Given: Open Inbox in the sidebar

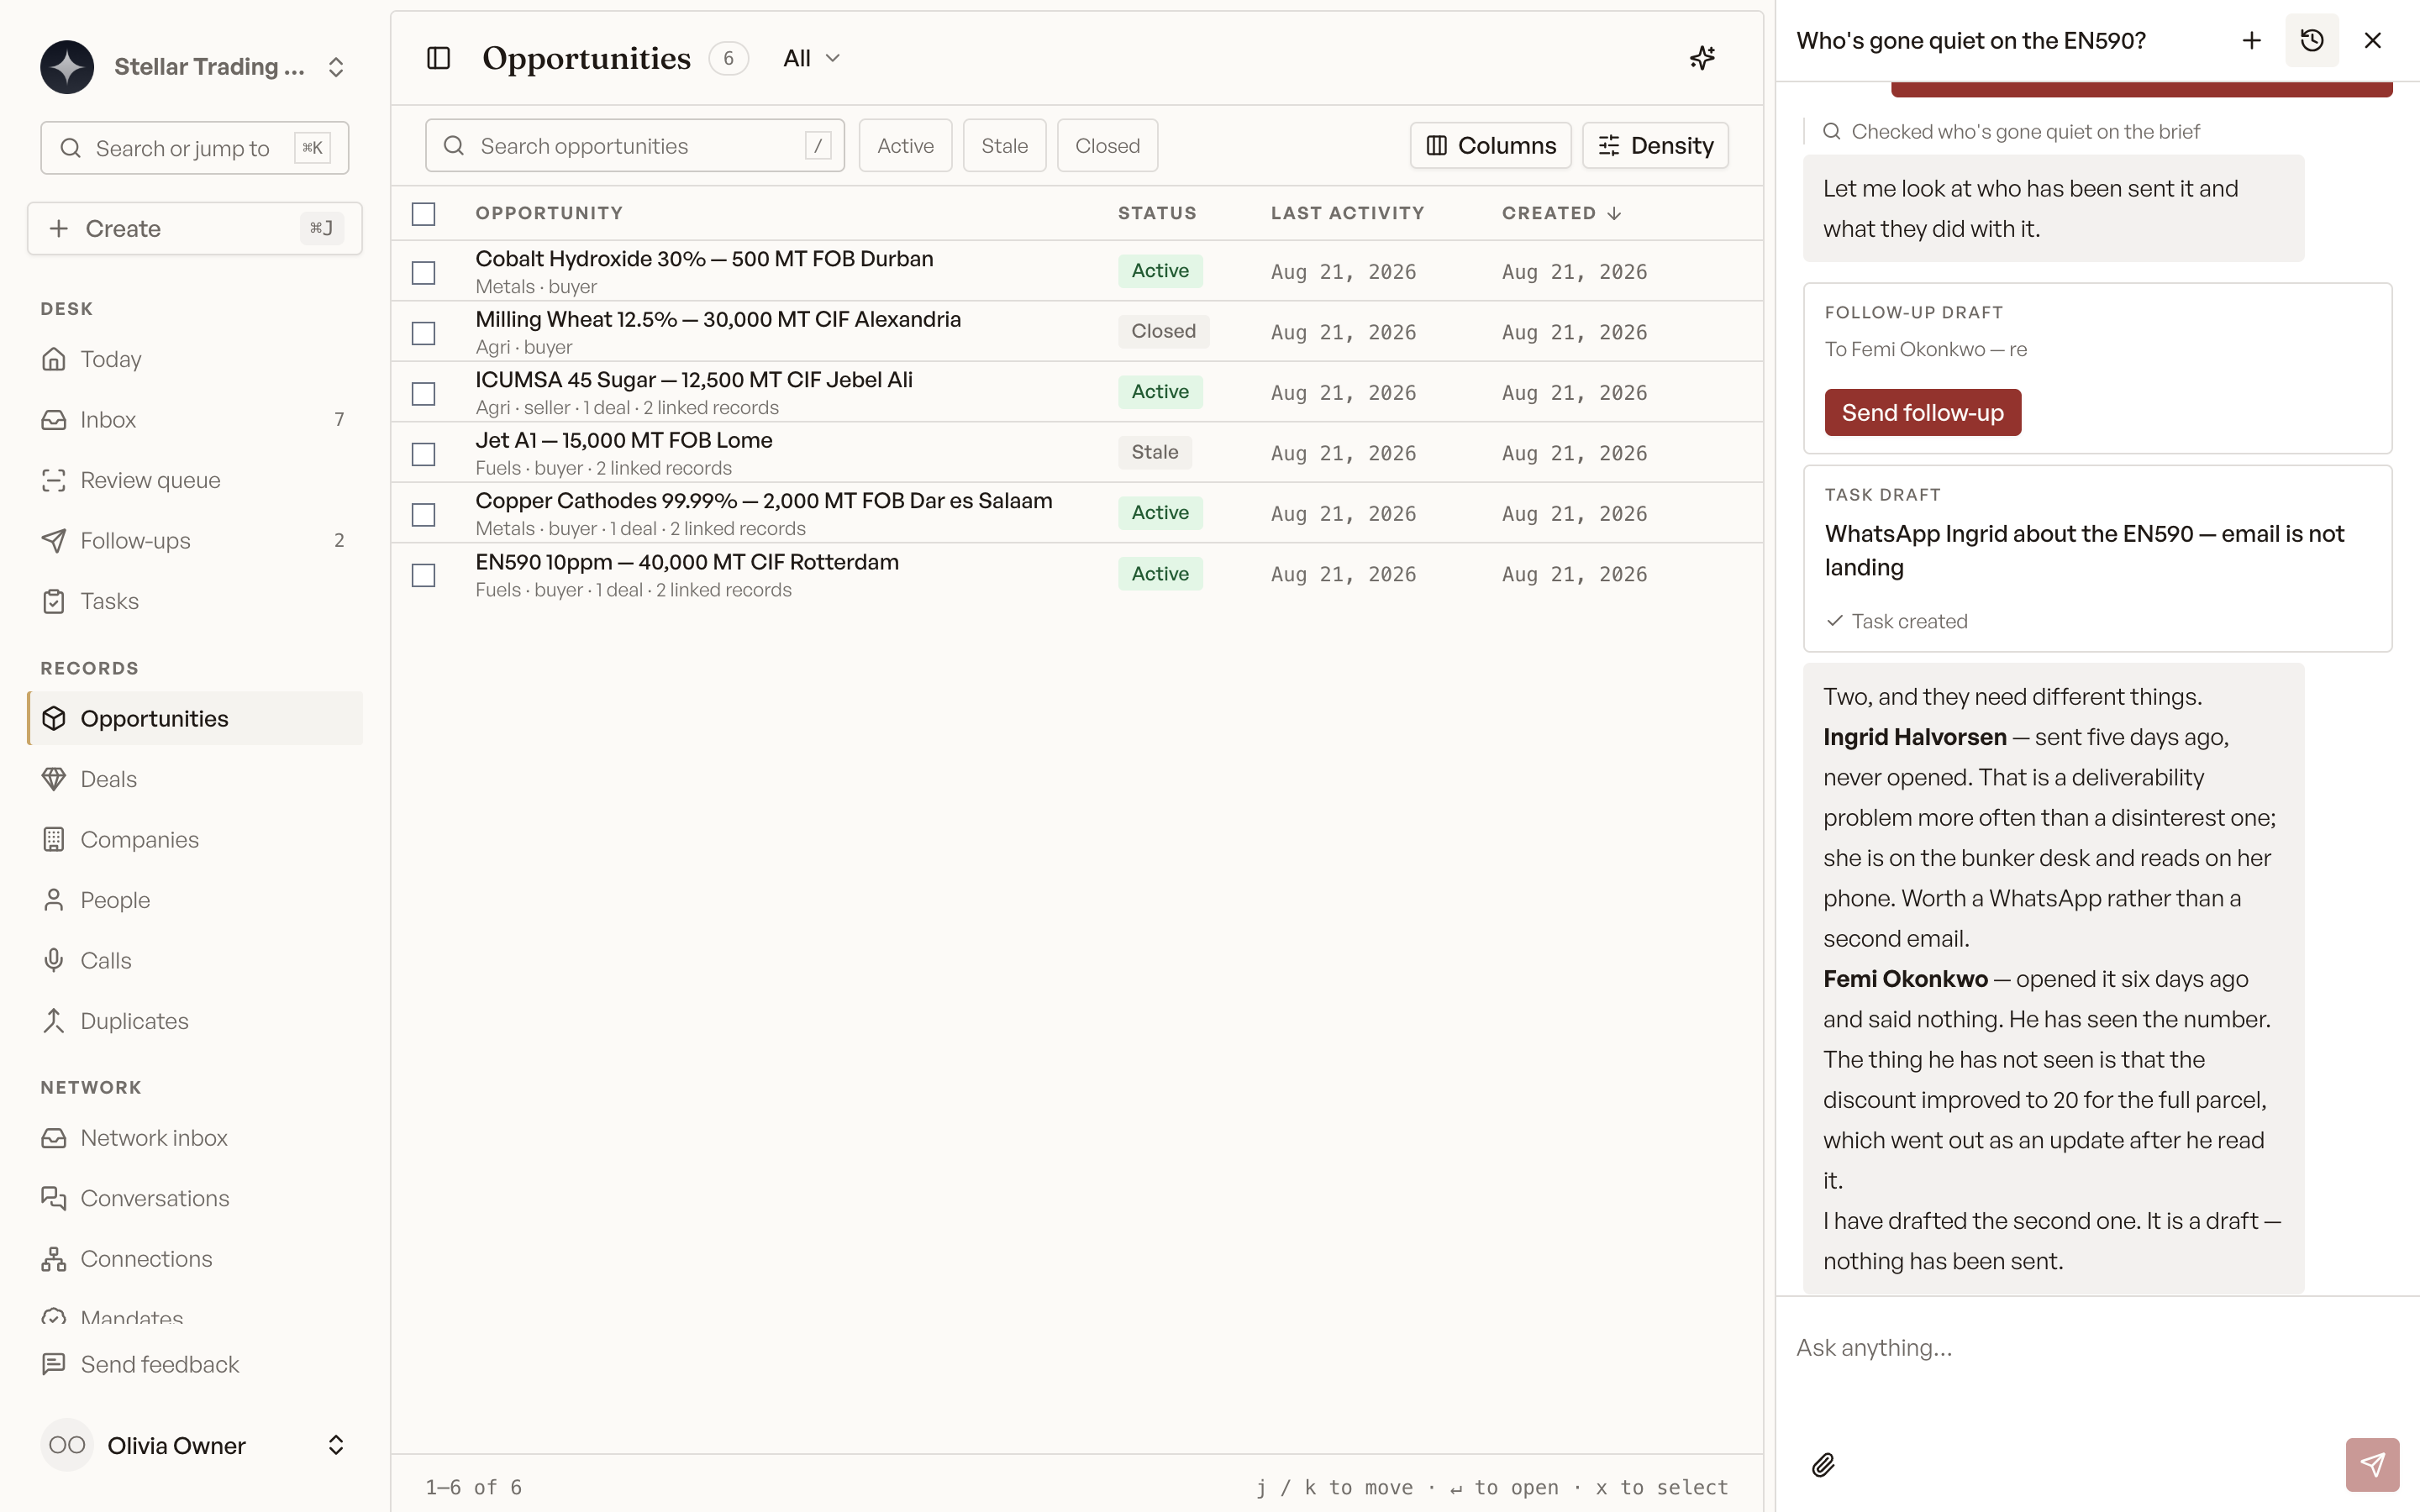Looking at the screenshot, I should 195,420.
